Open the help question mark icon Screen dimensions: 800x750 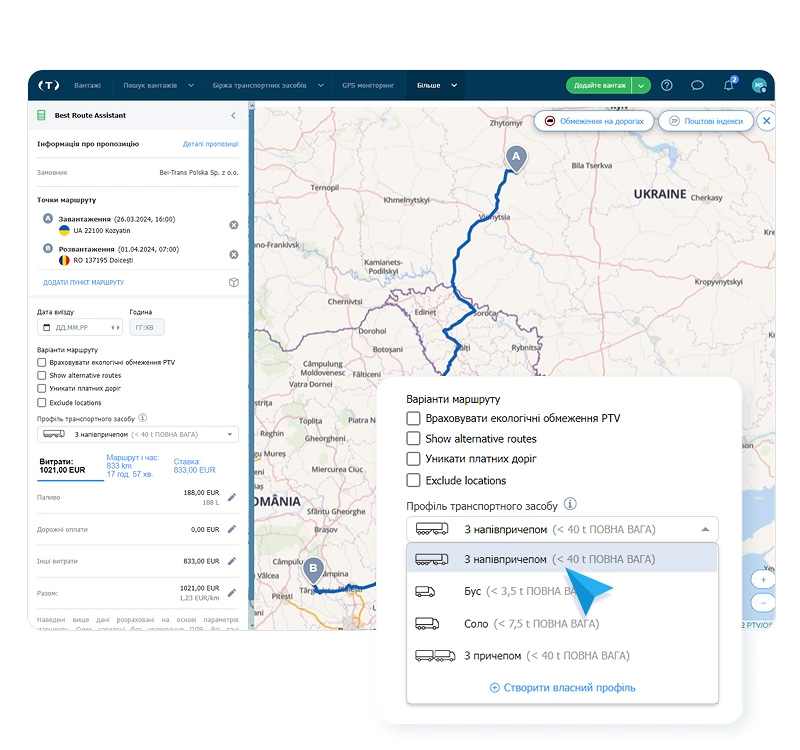click(x=666, y=85)
